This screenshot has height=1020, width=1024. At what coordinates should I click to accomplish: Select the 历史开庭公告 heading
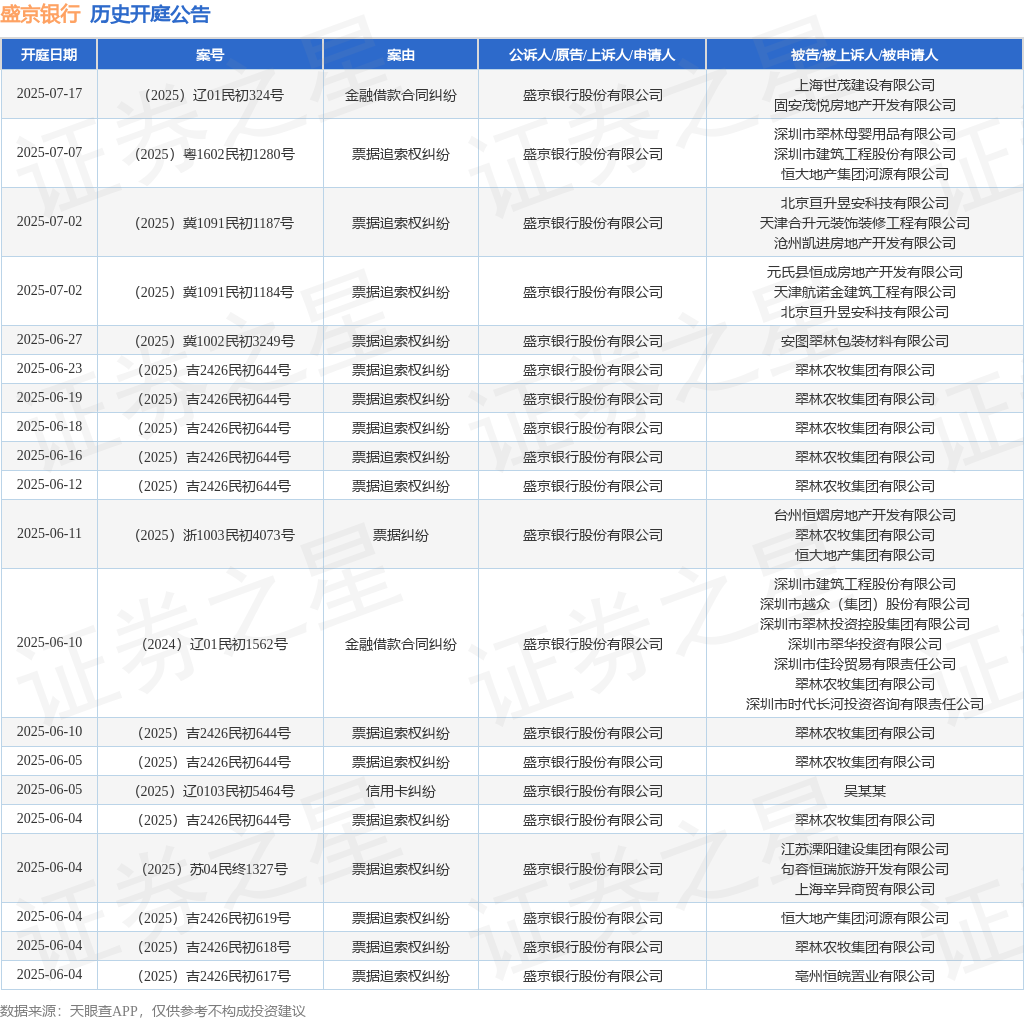pyautogui.click(x=150, y=14)
